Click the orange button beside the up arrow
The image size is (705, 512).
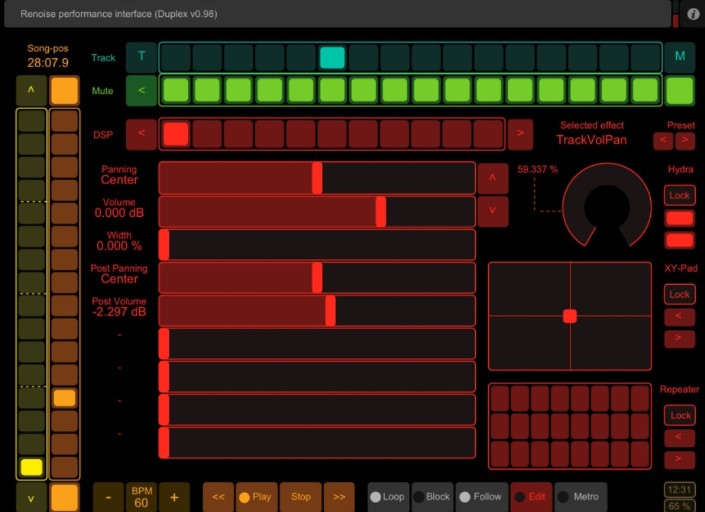(x=64, y=90)
